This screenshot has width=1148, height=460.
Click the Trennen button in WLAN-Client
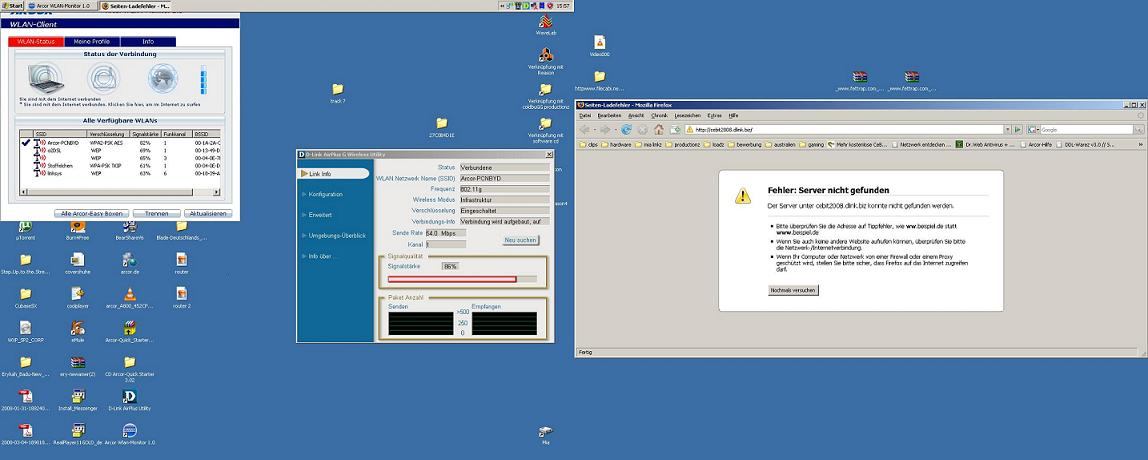pos(156,213)
